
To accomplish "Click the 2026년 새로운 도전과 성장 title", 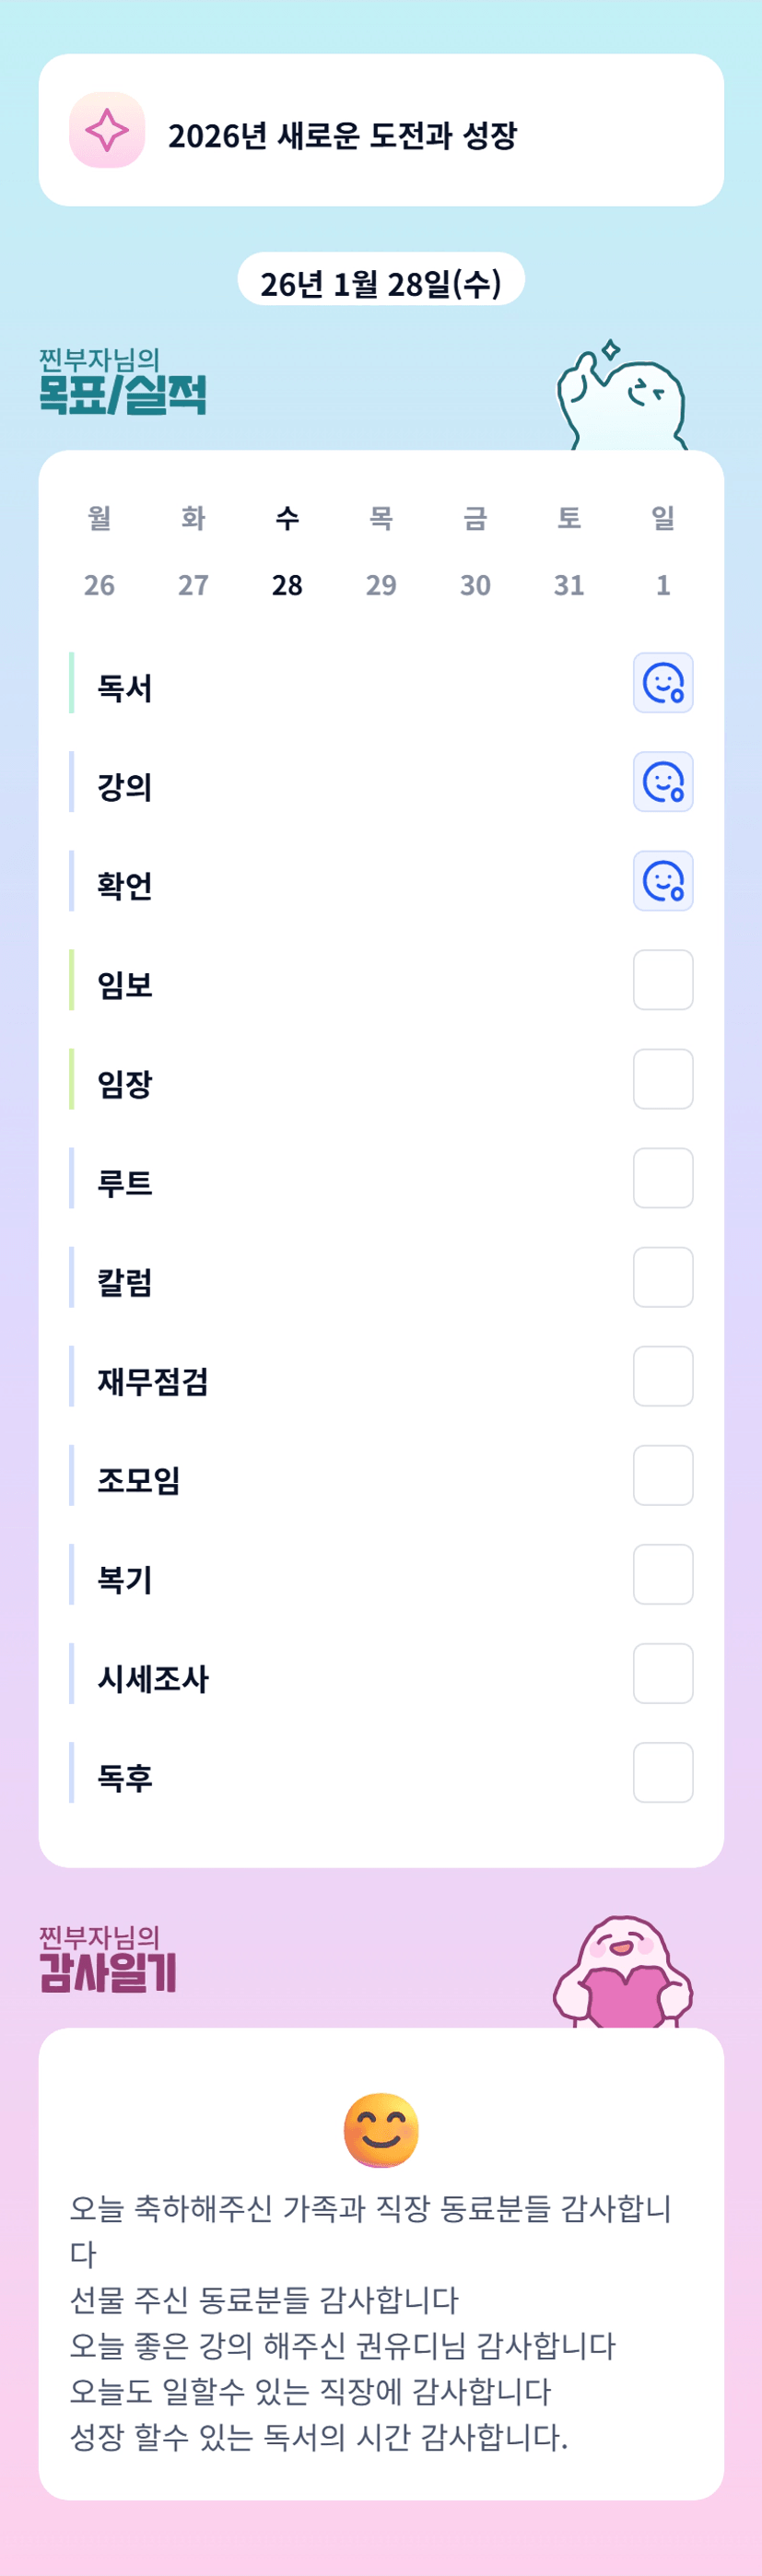I will (x=342, y=136).
